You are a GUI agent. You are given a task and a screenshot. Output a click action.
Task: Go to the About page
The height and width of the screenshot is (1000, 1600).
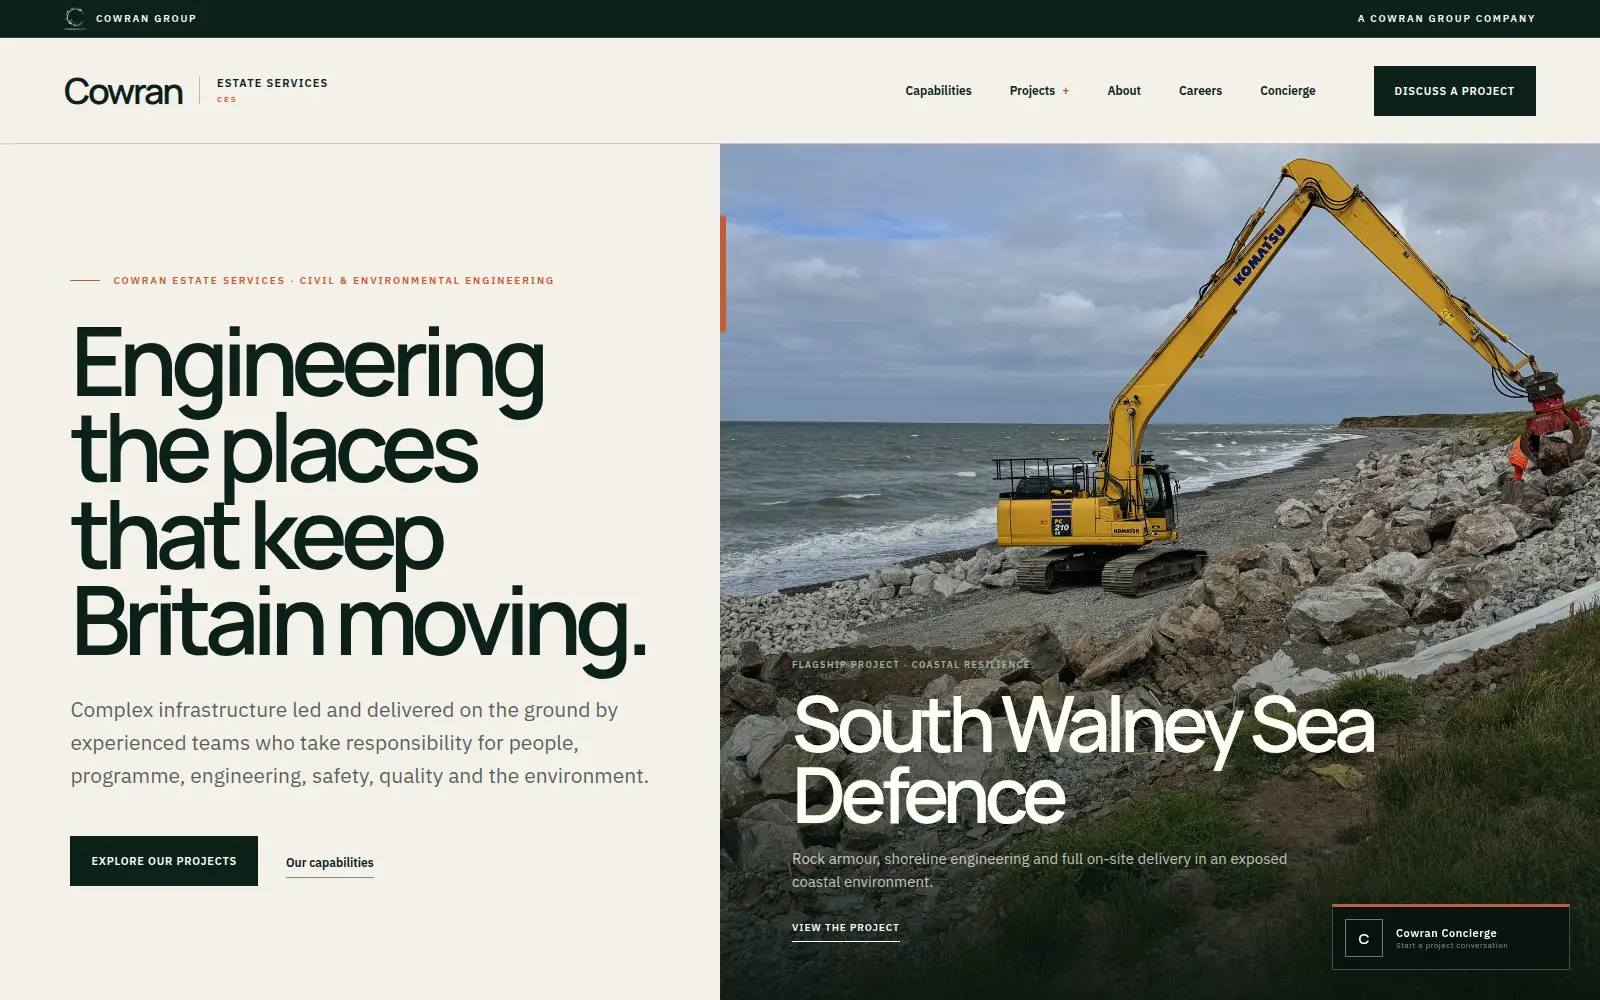coord(1124,91)
